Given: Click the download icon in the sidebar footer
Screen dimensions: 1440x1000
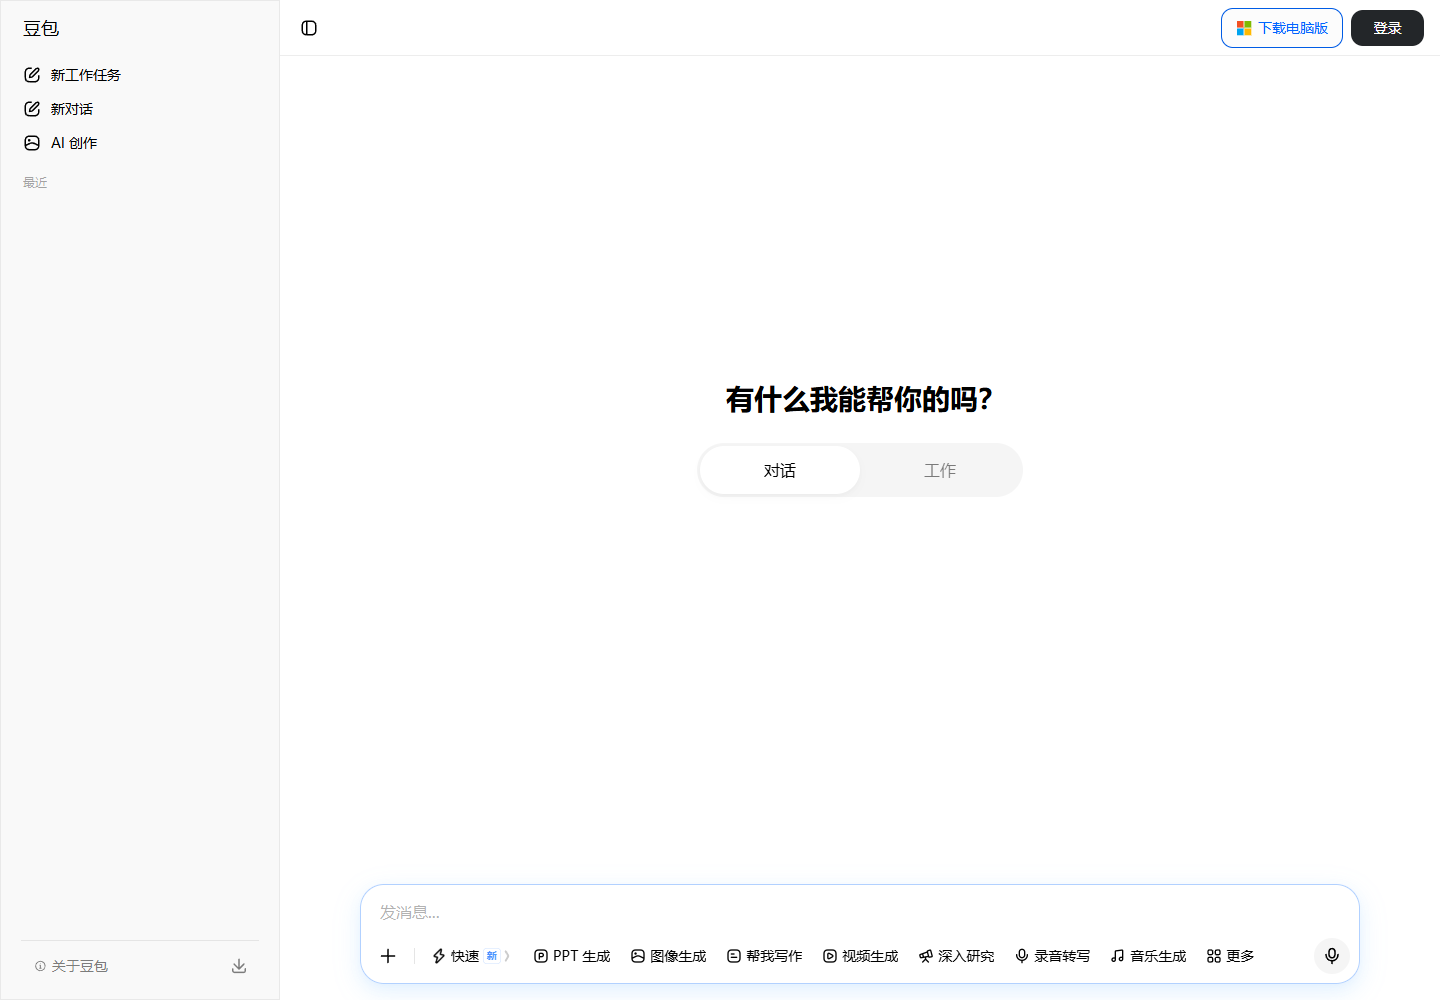Looking at the screenshot, I should [239, 966].
